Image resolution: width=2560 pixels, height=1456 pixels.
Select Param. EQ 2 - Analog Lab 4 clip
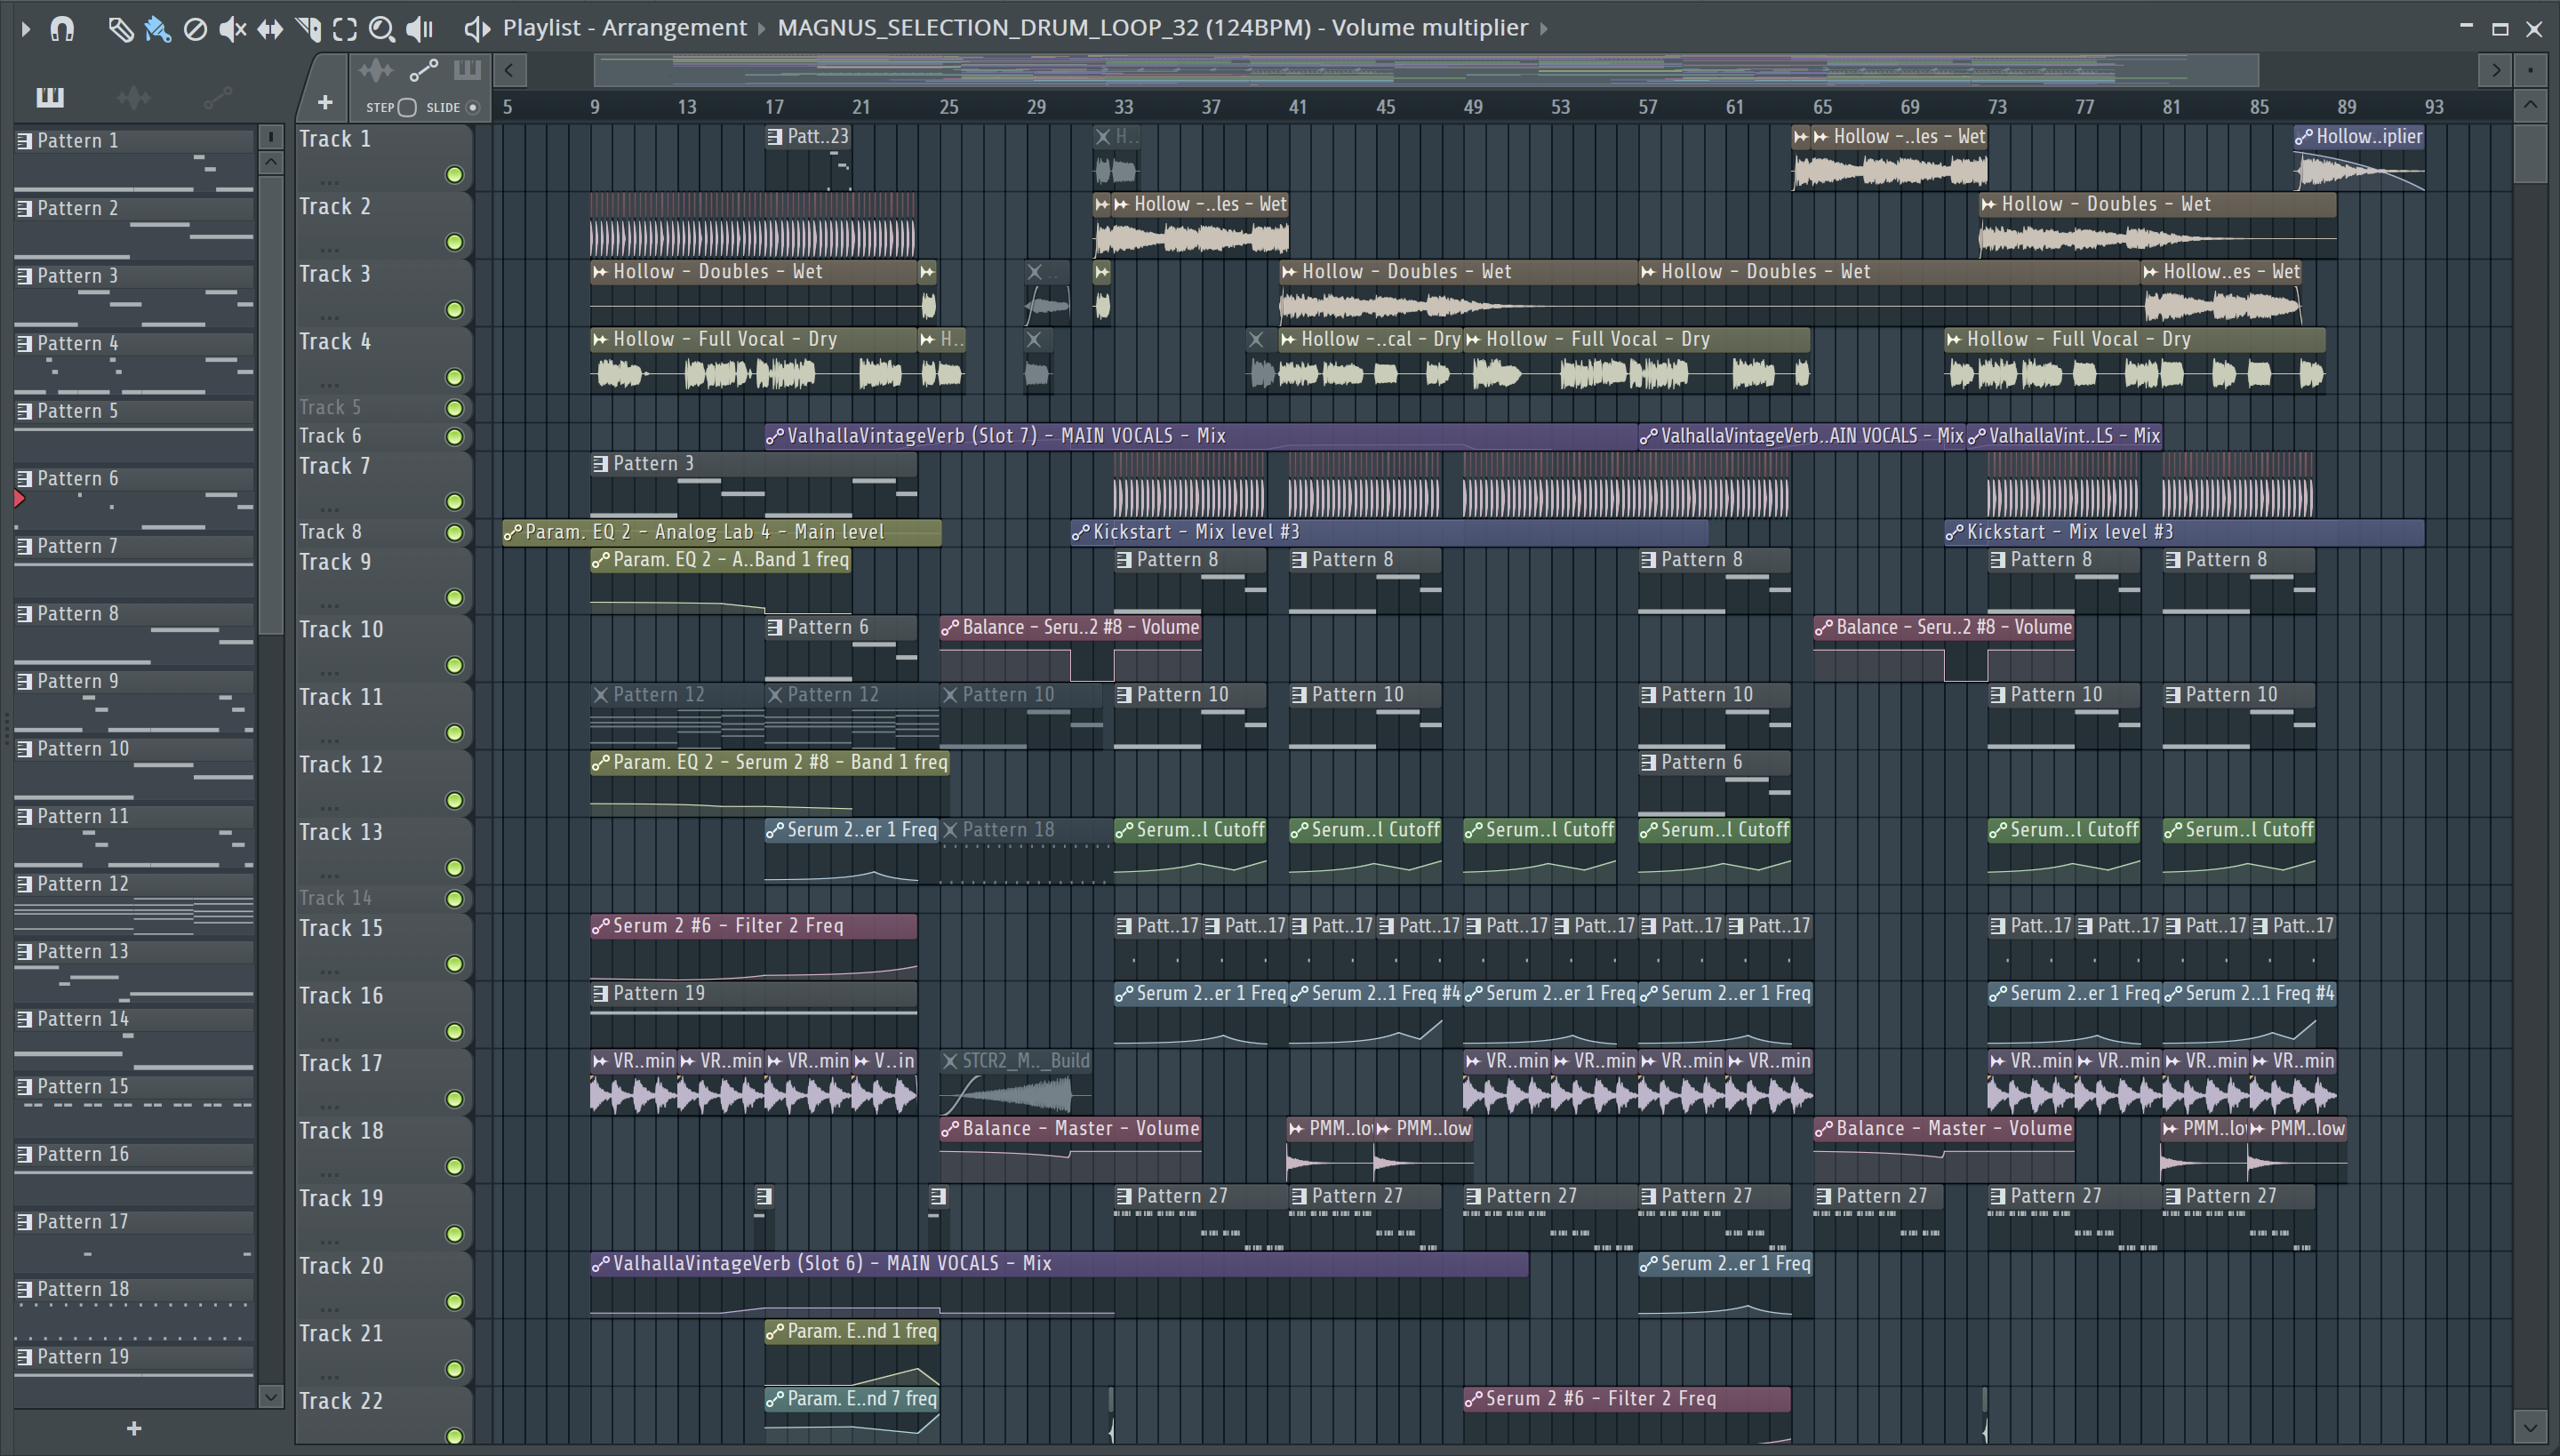tap(721, 533)
